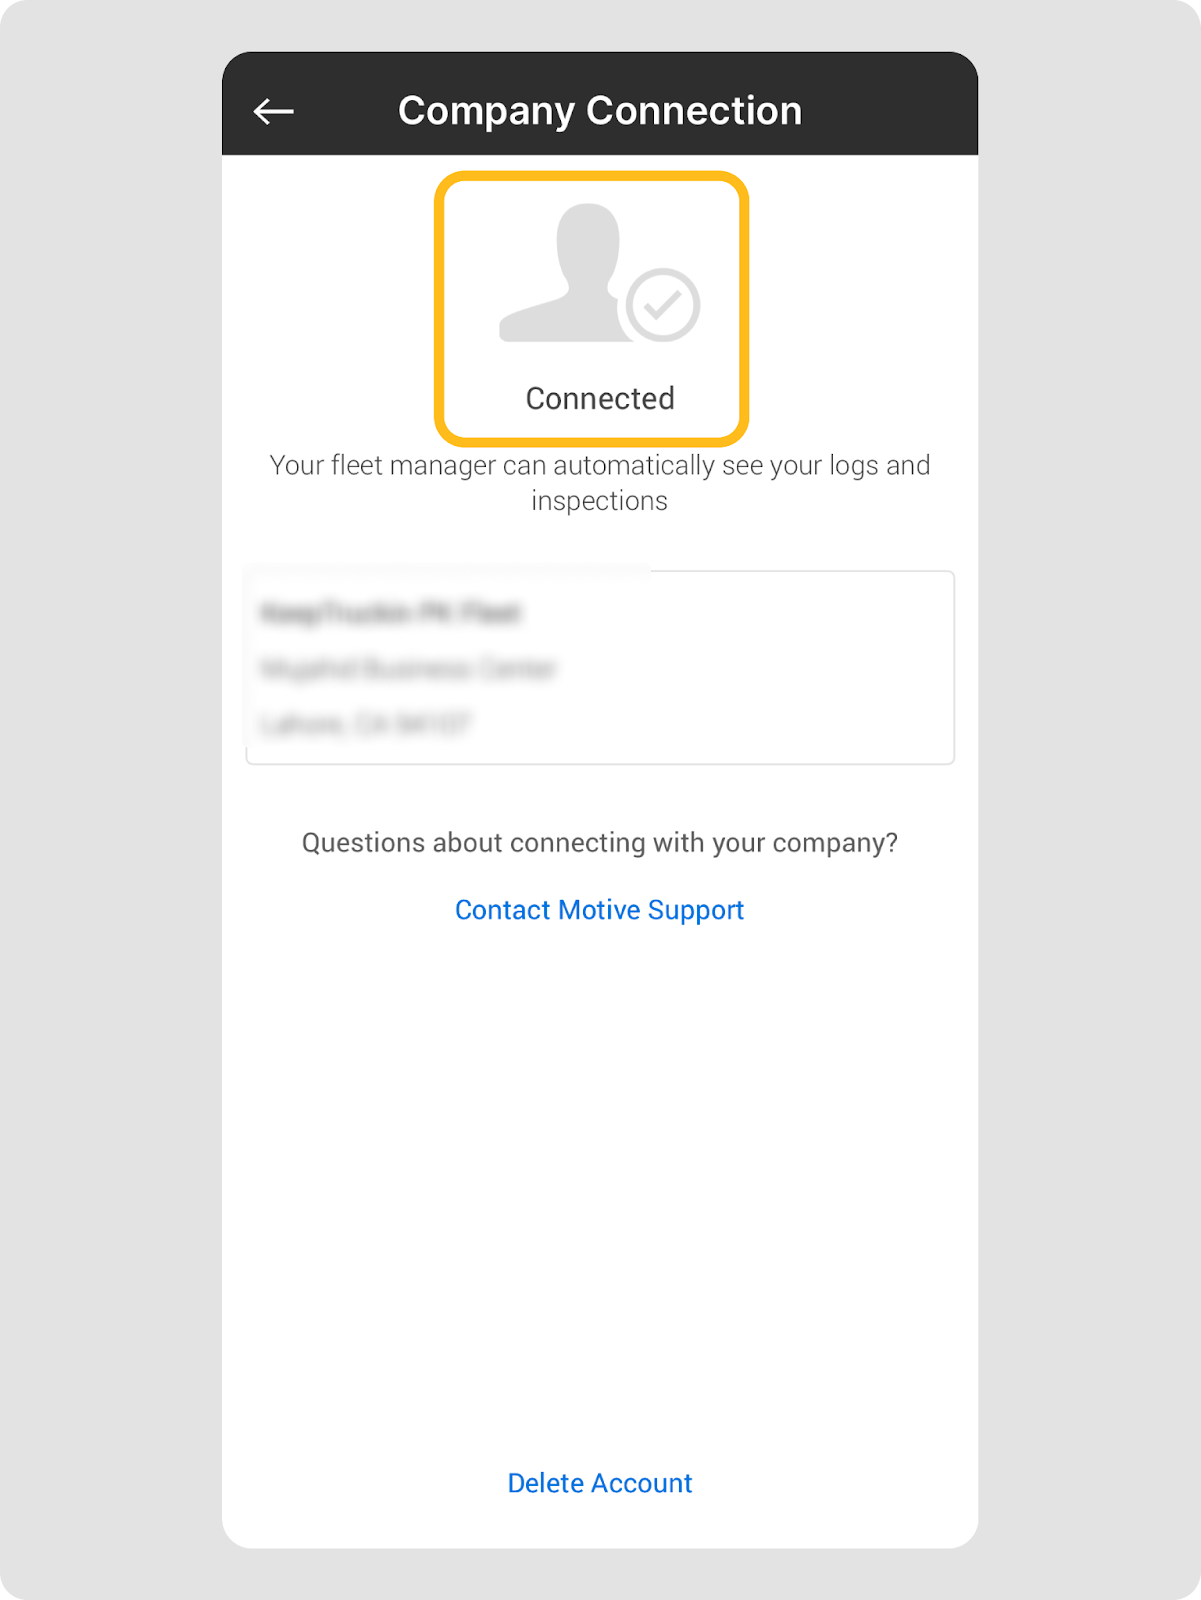
Task: Click the blank white area above Delete Account
Action: point(600,1200)
